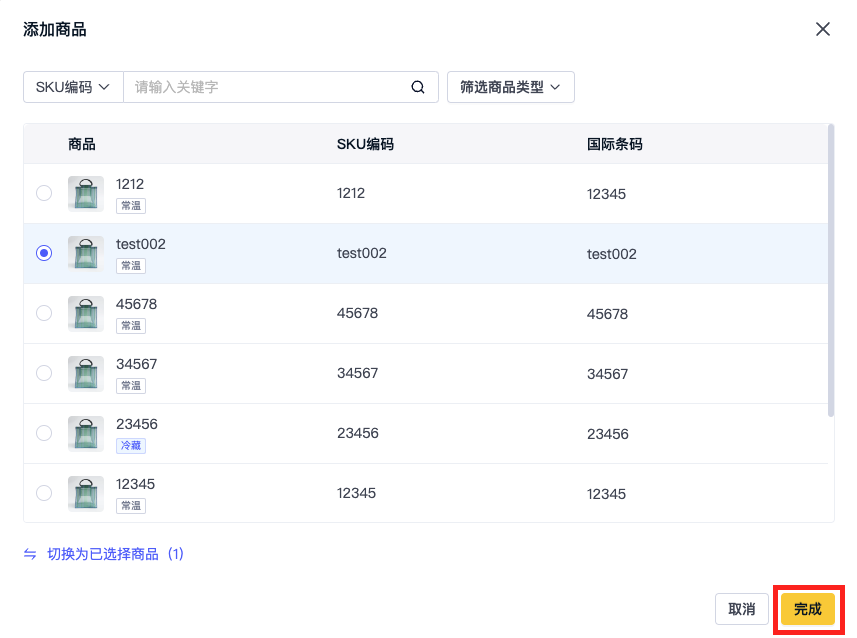Click 国际条码 cell 45678
857x638 pixels.
tap(607, 314)
